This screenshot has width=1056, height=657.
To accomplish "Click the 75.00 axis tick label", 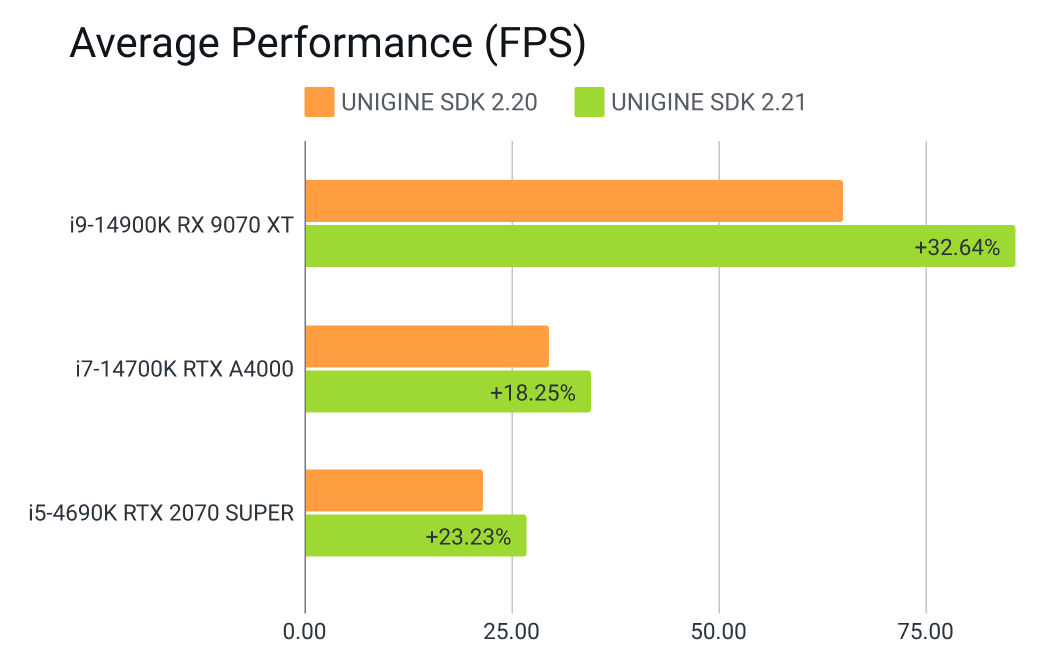I will (x=926, y=632).
